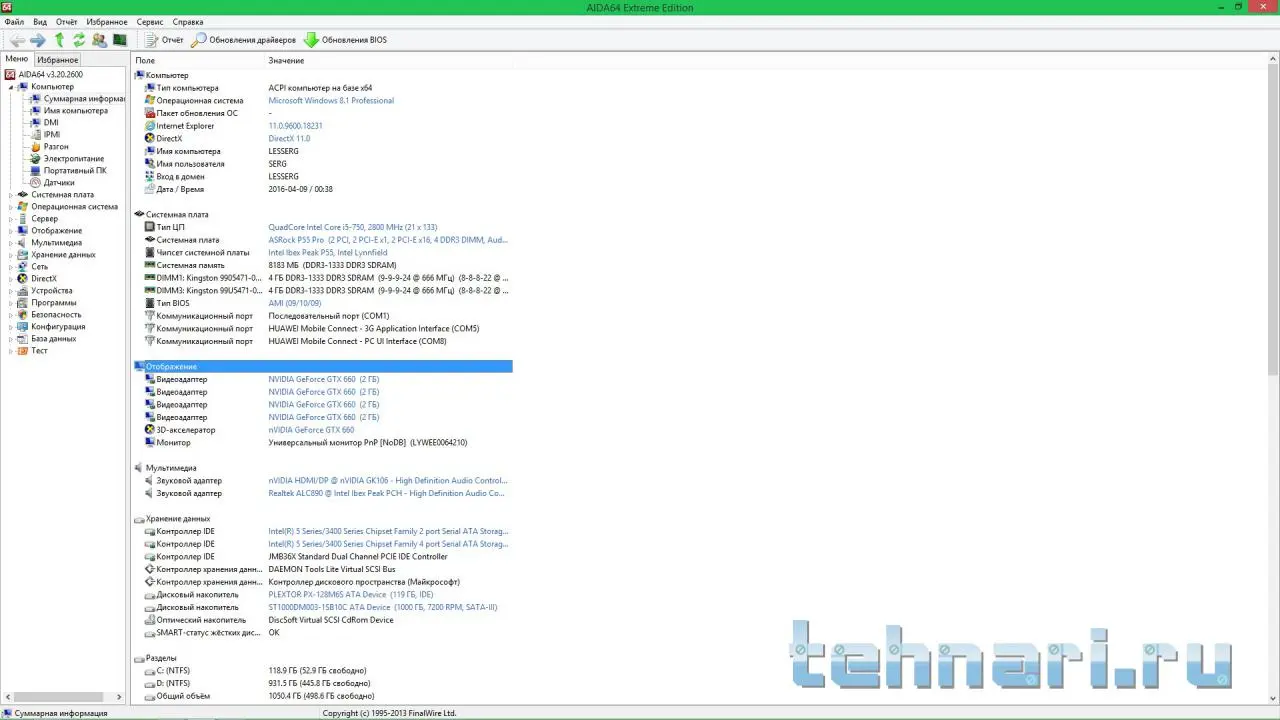Select the Безопасность tree item

(x=56, y=315)
